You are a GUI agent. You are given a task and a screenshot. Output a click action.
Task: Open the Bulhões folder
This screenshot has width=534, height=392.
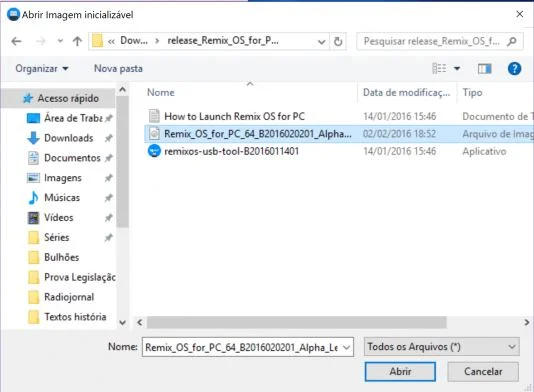pyautogui.click(x=61, y=257)
